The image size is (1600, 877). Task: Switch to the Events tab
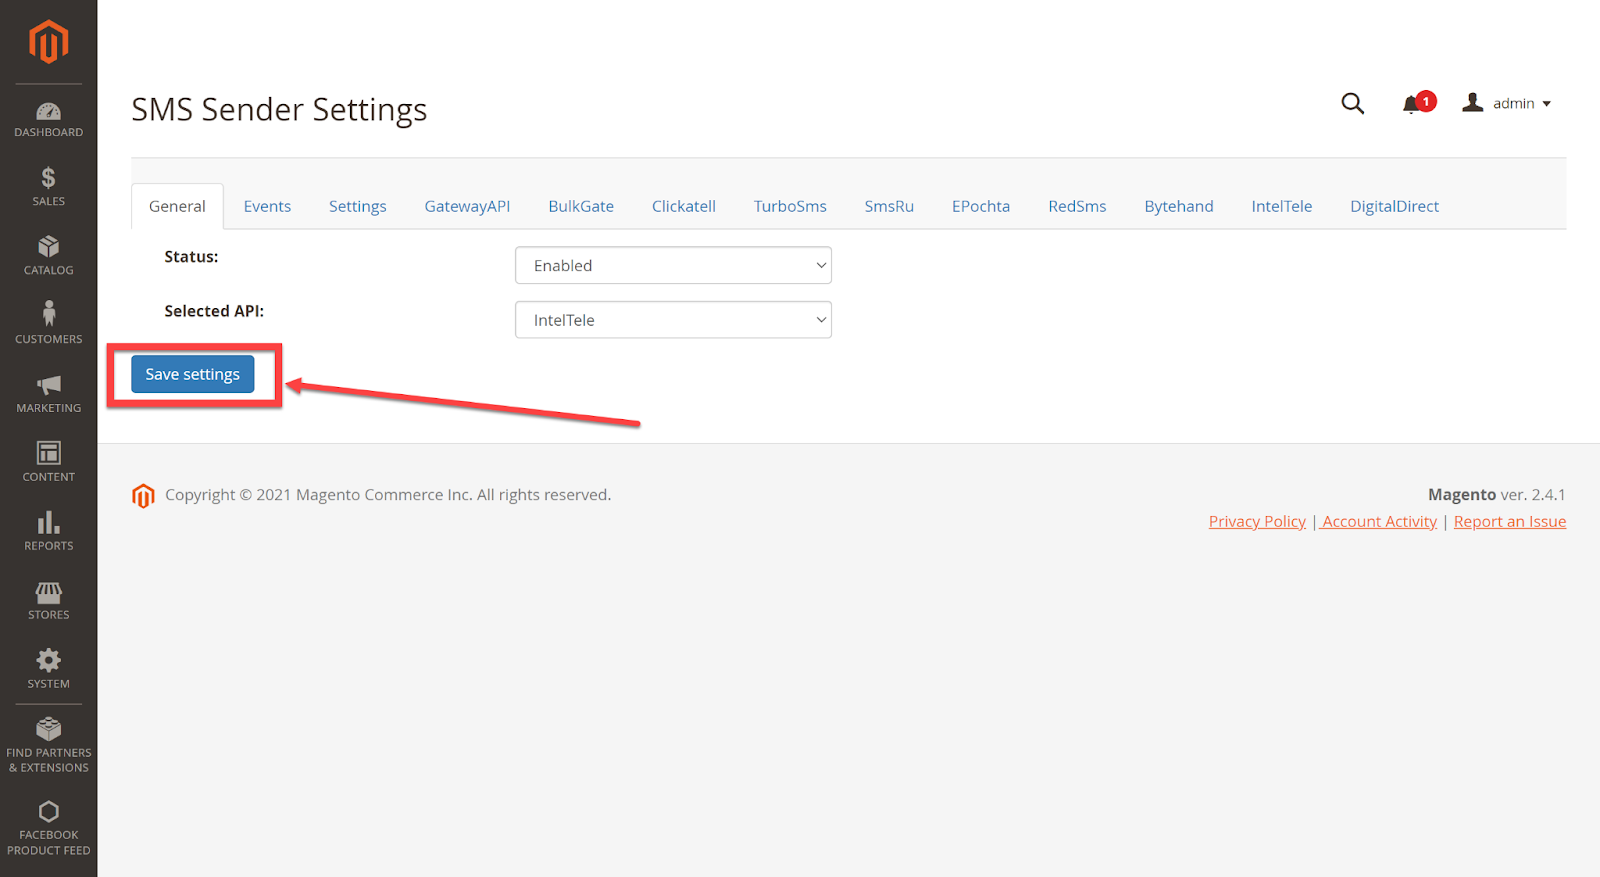pyautogui.click(x=267, y=206)
